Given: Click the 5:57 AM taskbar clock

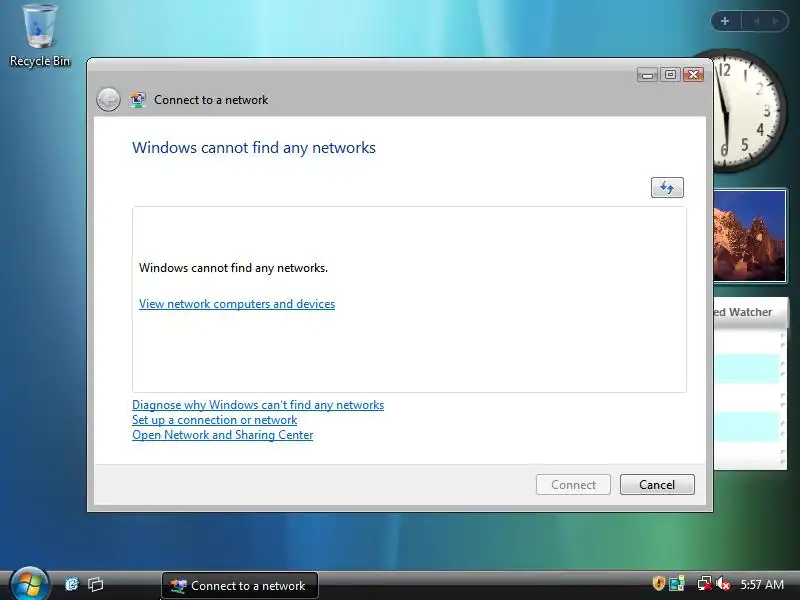Looking at the screenshot, I should (762, 584).
